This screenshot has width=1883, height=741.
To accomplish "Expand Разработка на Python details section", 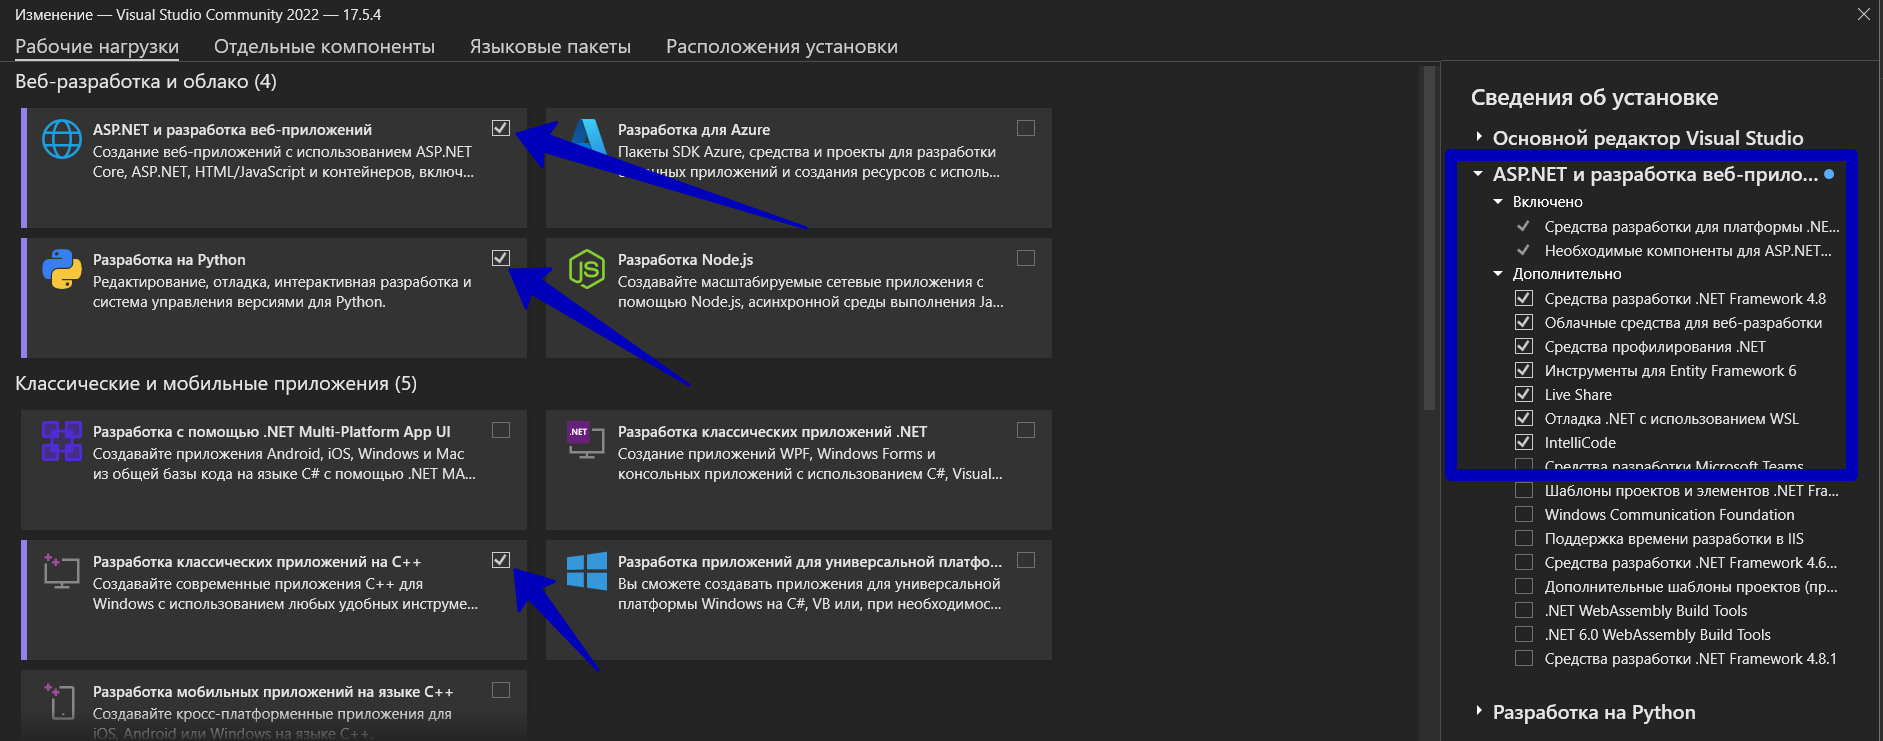I will pyautogui.click(x=1479, y=711).
